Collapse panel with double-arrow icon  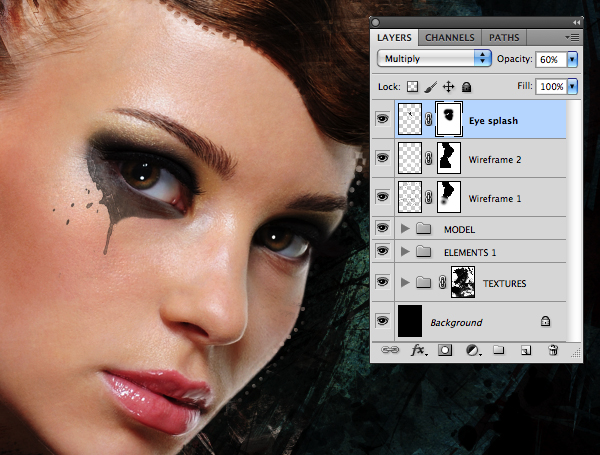click(576, 23)
